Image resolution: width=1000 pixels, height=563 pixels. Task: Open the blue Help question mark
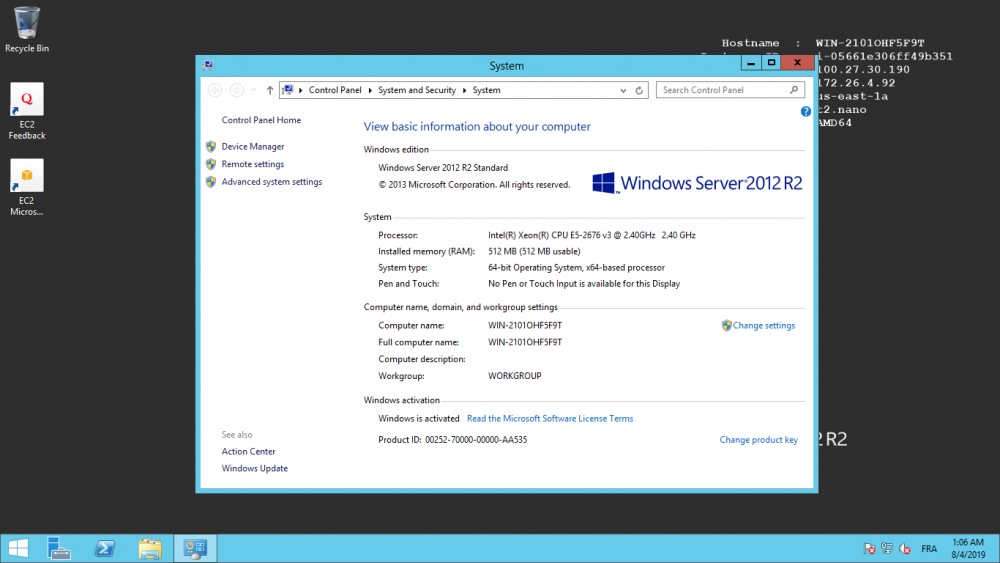[805, 112]
